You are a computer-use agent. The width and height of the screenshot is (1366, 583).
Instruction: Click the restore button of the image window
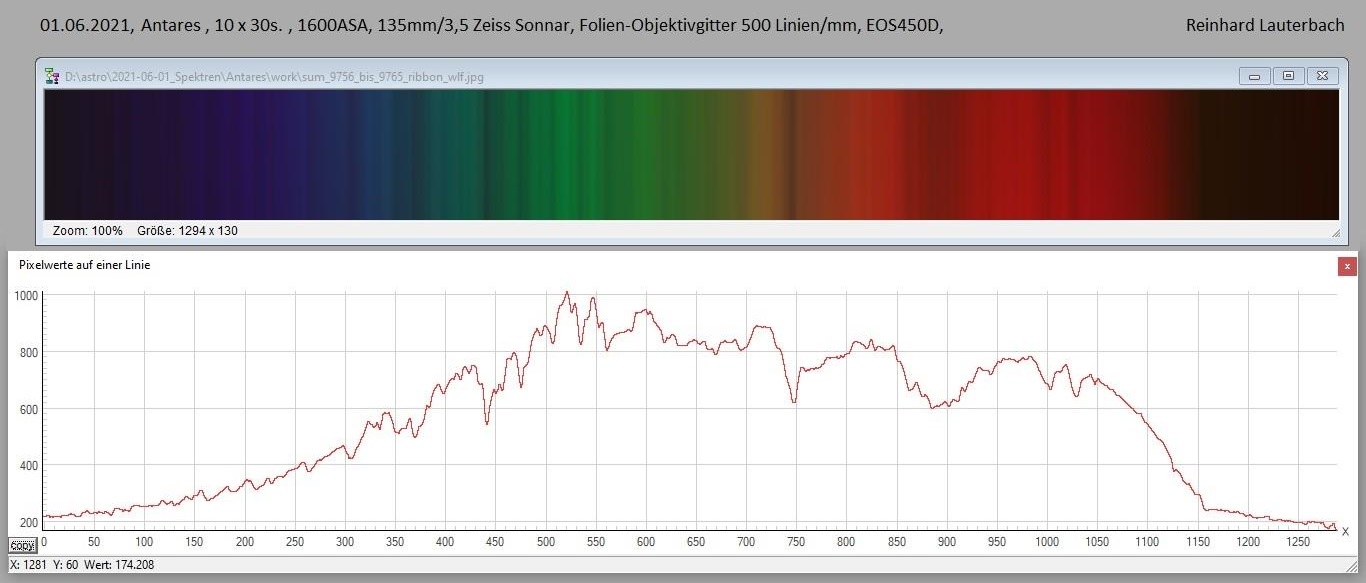pos(1288,76)
